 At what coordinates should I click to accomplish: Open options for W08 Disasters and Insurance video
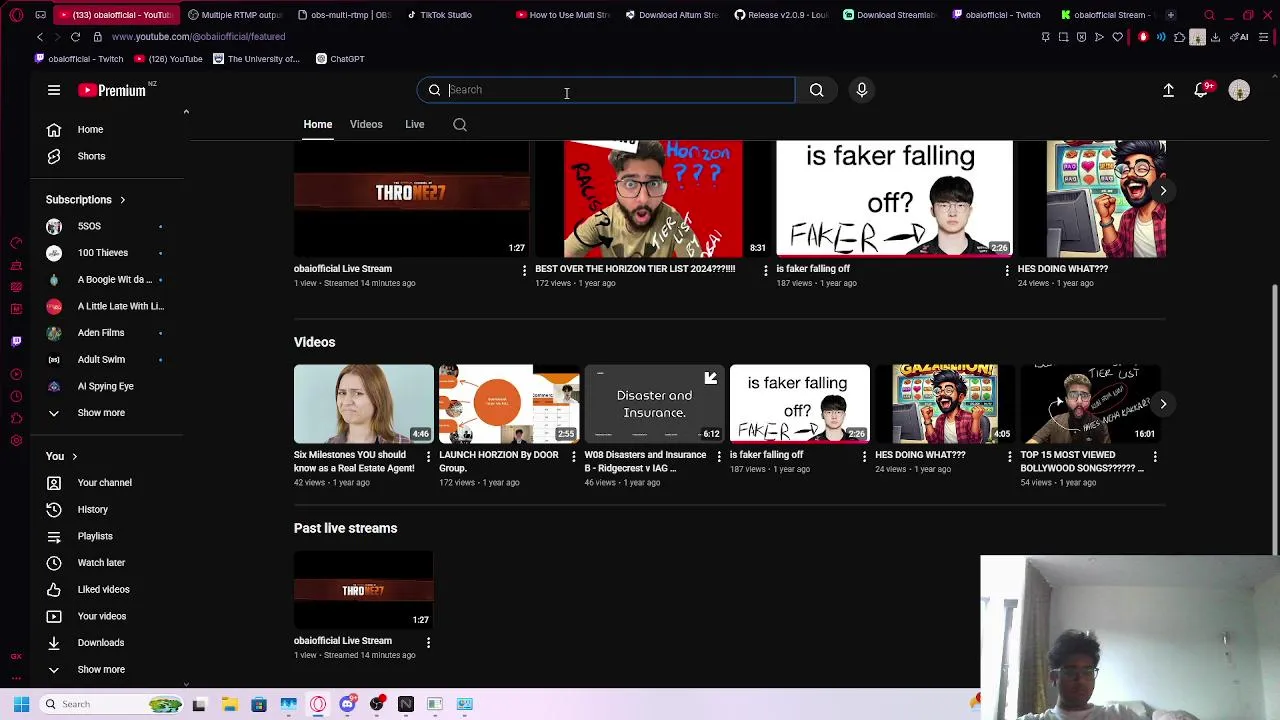719,456
